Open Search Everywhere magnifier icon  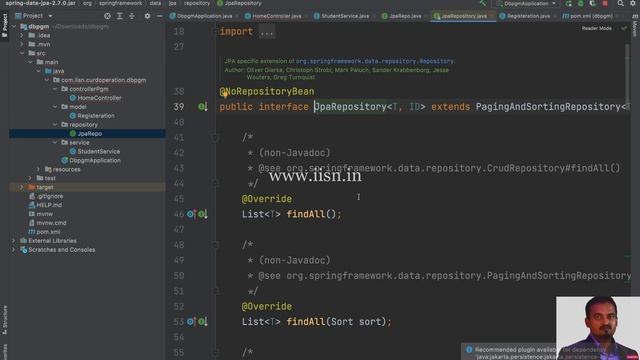(x=620, y=3)
